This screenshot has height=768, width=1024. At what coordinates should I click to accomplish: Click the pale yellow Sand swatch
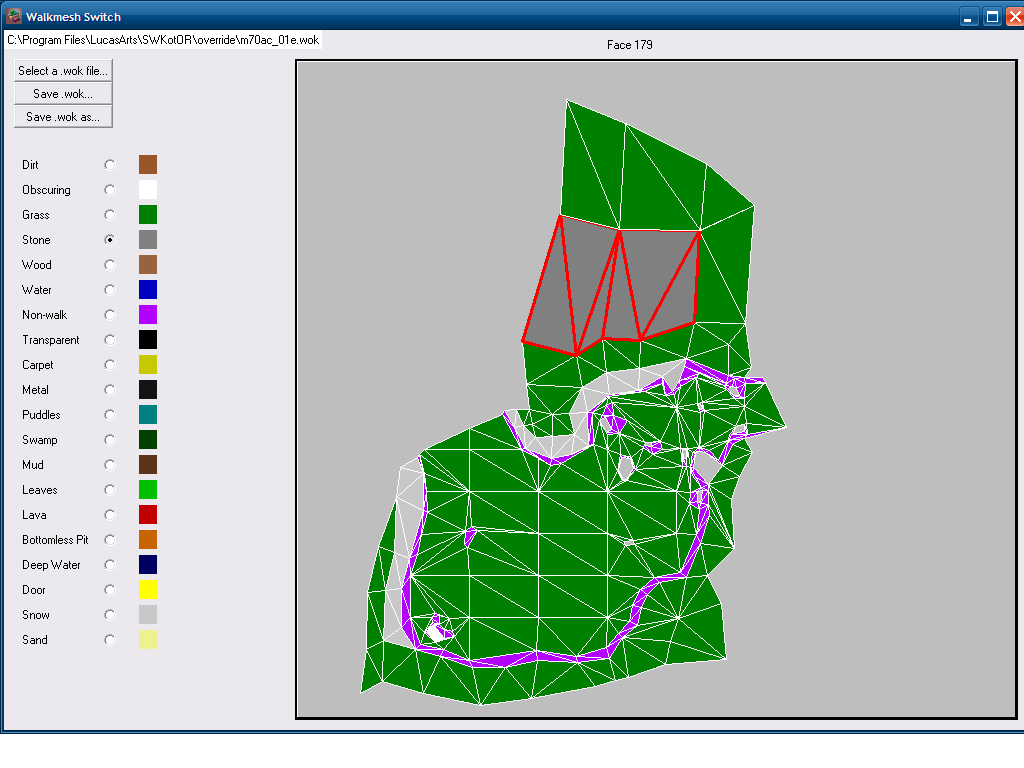[x=148, y=640]
